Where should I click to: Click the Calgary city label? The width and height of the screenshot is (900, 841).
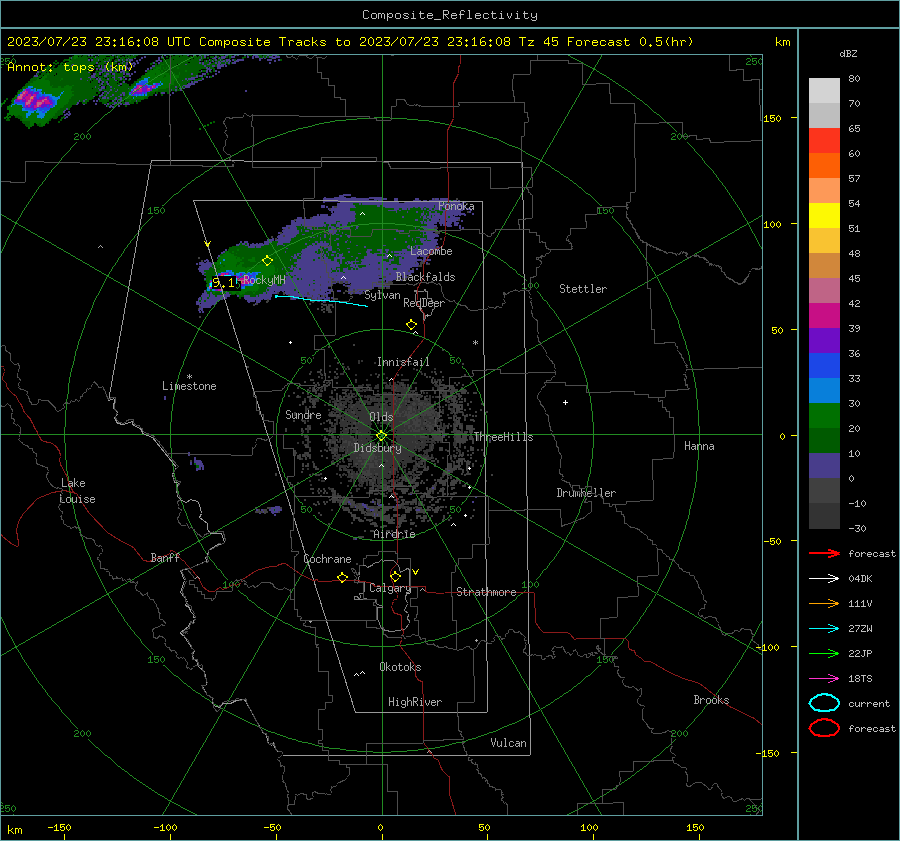pos(390,588)
